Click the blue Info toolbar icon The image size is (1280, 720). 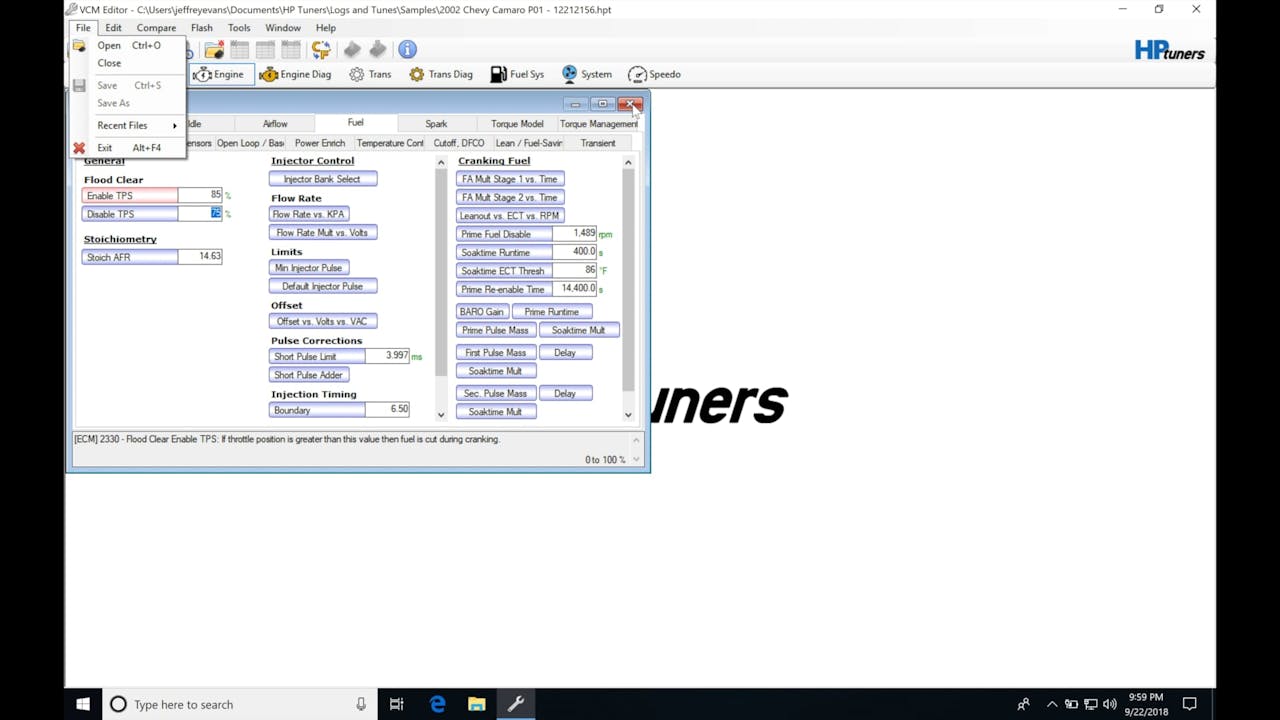pos(406,49)
